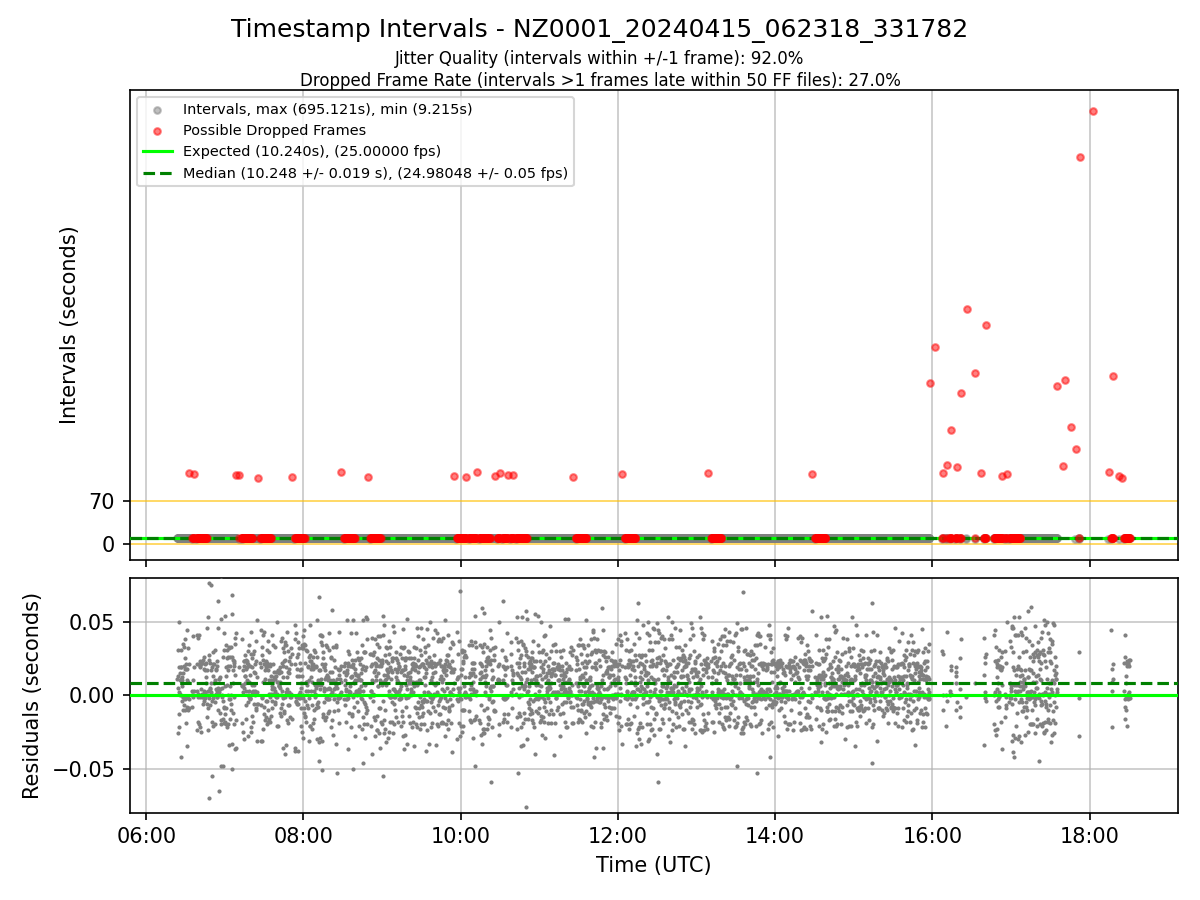The height and width of the screenshot is (900, 1200).
Task: Click the dashed green line sample in the legend
Action: coord(157,173)
